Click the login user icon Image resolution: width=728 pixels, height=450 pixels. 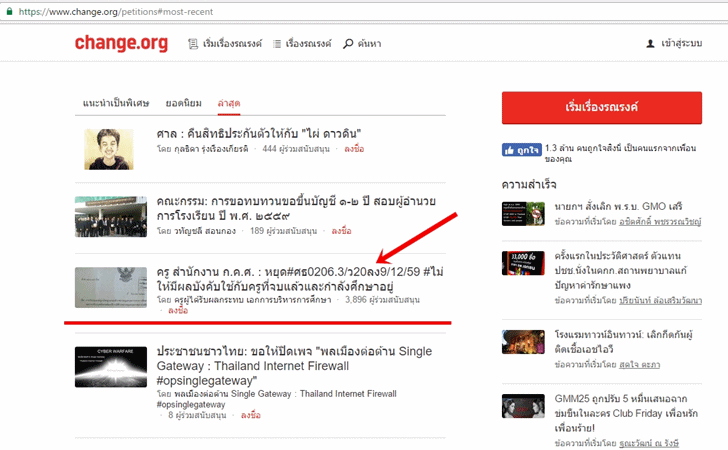click(x=650, y=44)
